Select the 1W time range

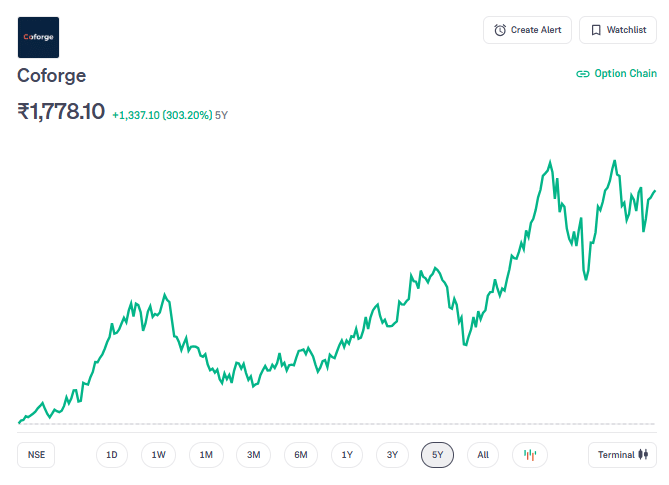click(159, 455)
